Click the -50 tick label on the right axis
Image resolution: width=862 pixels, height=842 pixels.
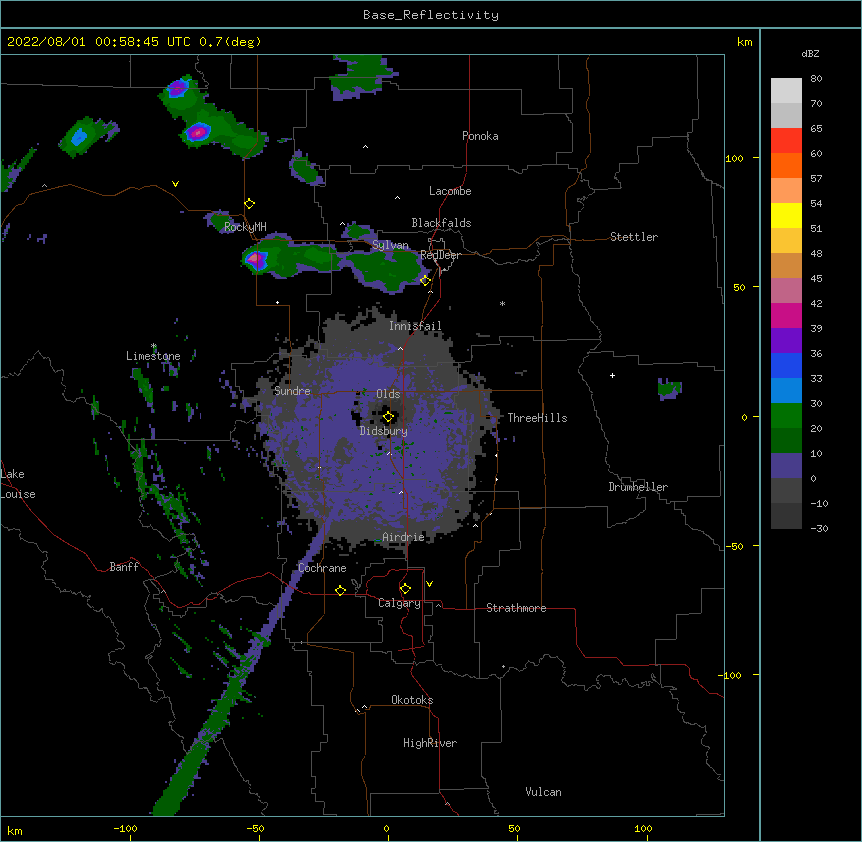point(734,546)
